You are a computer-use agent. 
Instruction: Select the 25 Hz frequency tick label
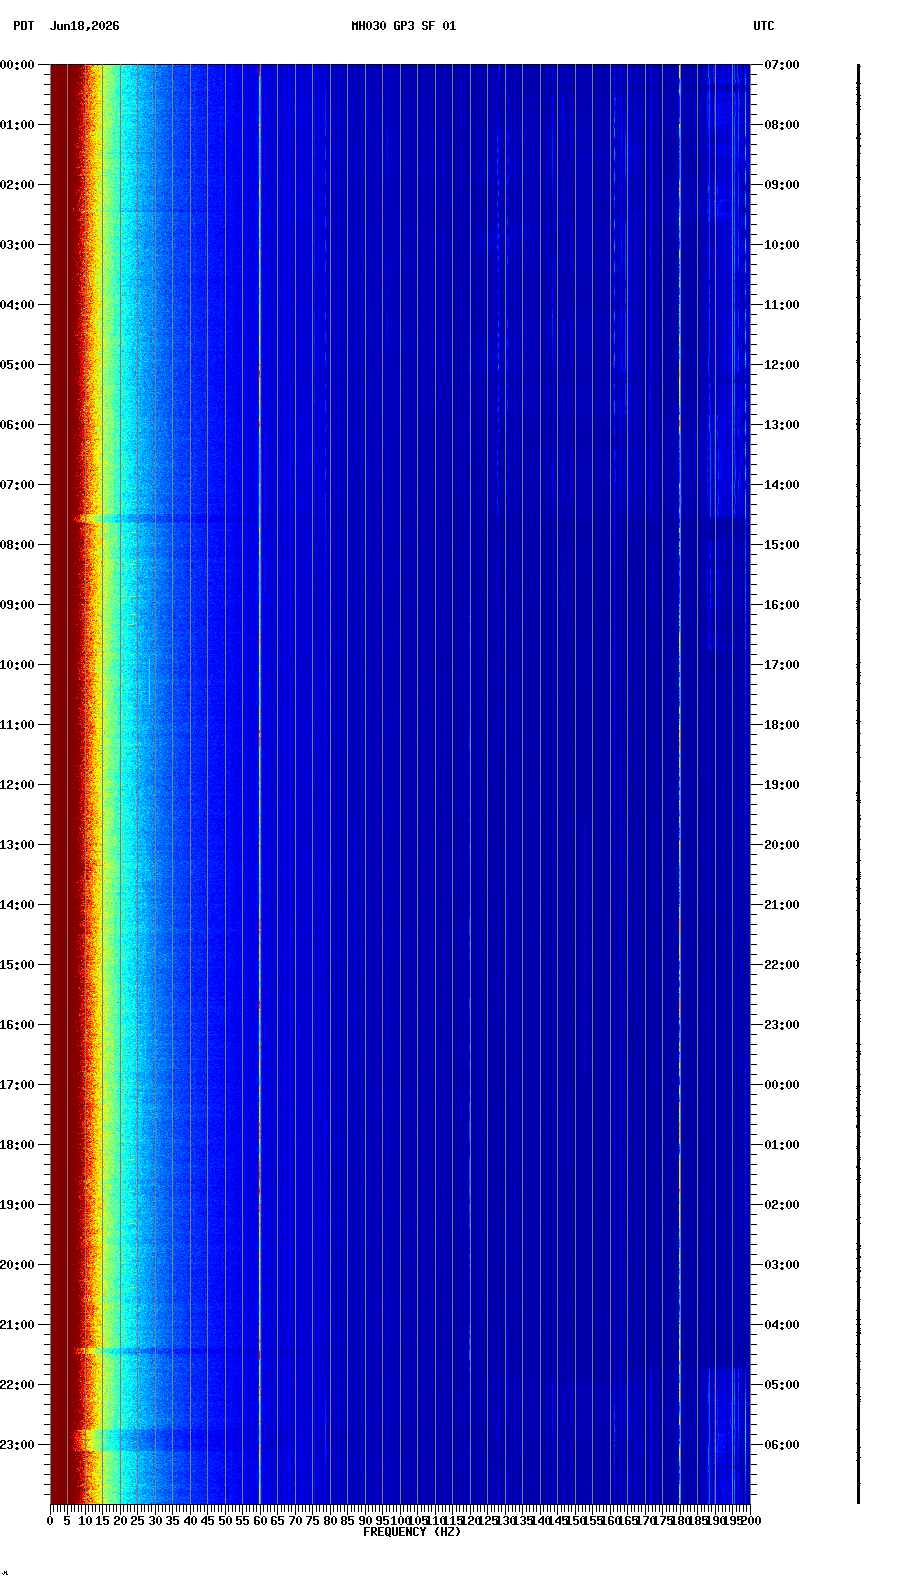tap(137, 1521)
